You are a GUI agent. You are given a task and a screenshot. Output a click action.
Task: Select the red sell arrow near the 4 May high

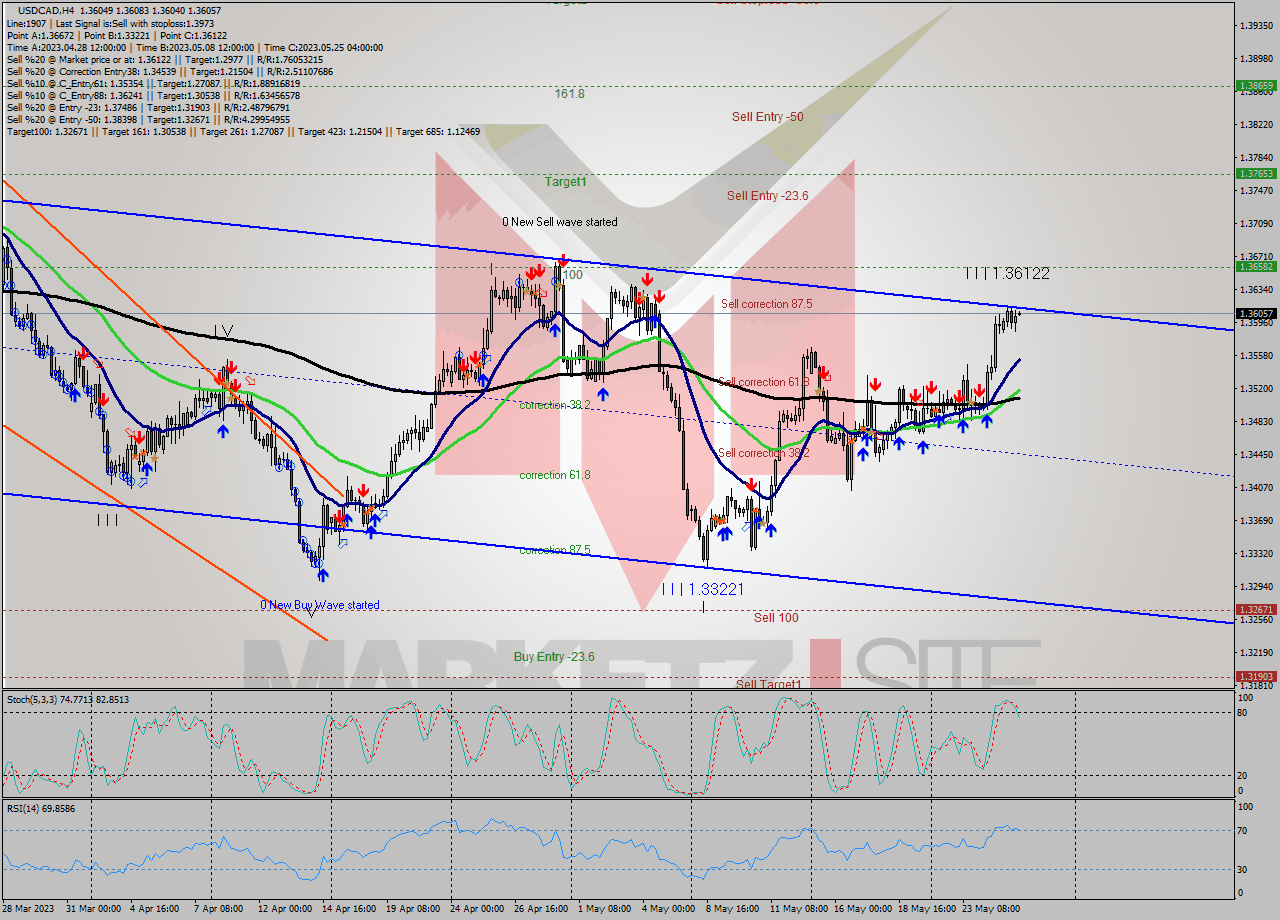[x=660, y=297]
